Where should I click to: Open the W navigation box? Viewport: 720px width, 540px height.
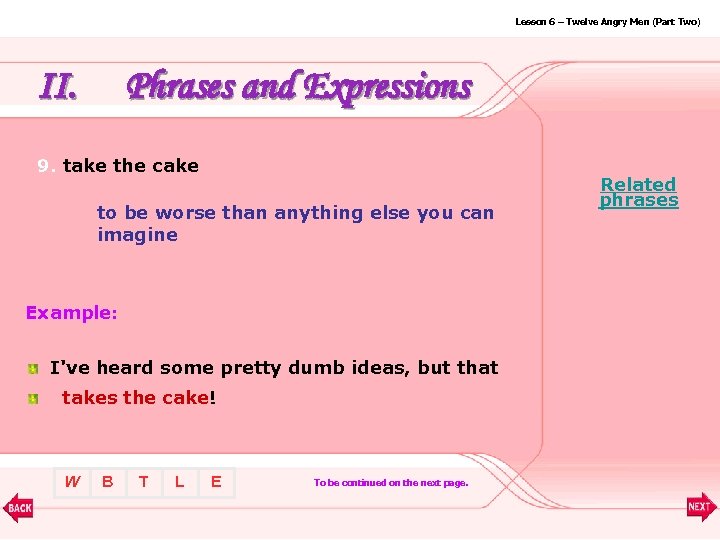[72, 482]
